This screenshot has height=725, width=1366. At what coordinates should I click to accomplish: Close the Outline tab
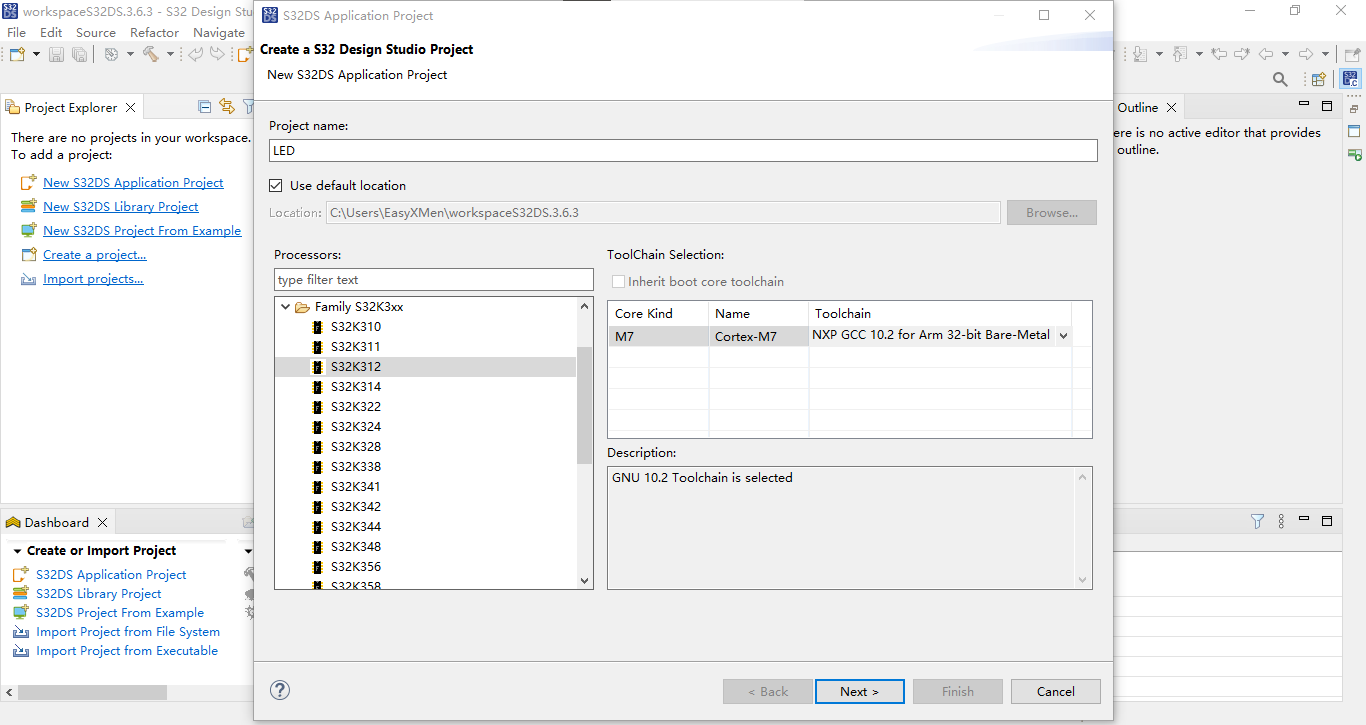[x=1172, y=107]
